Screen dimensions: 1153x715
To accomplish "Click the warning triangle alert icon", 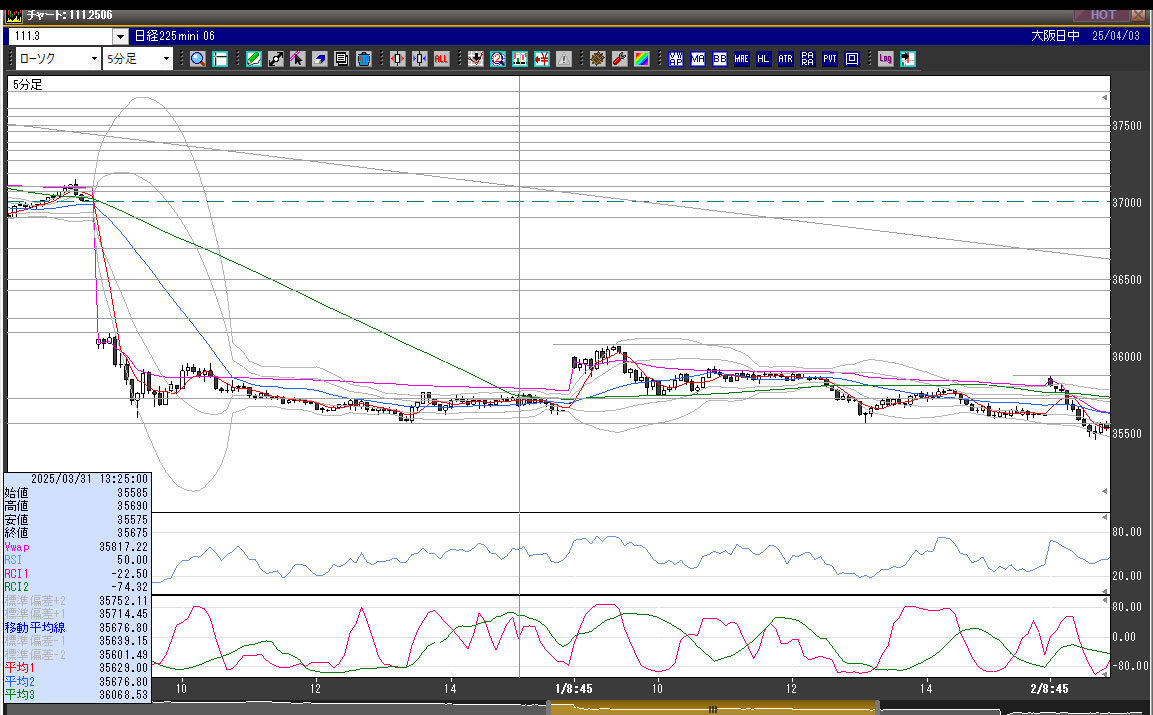I will (x=564, y=59).
